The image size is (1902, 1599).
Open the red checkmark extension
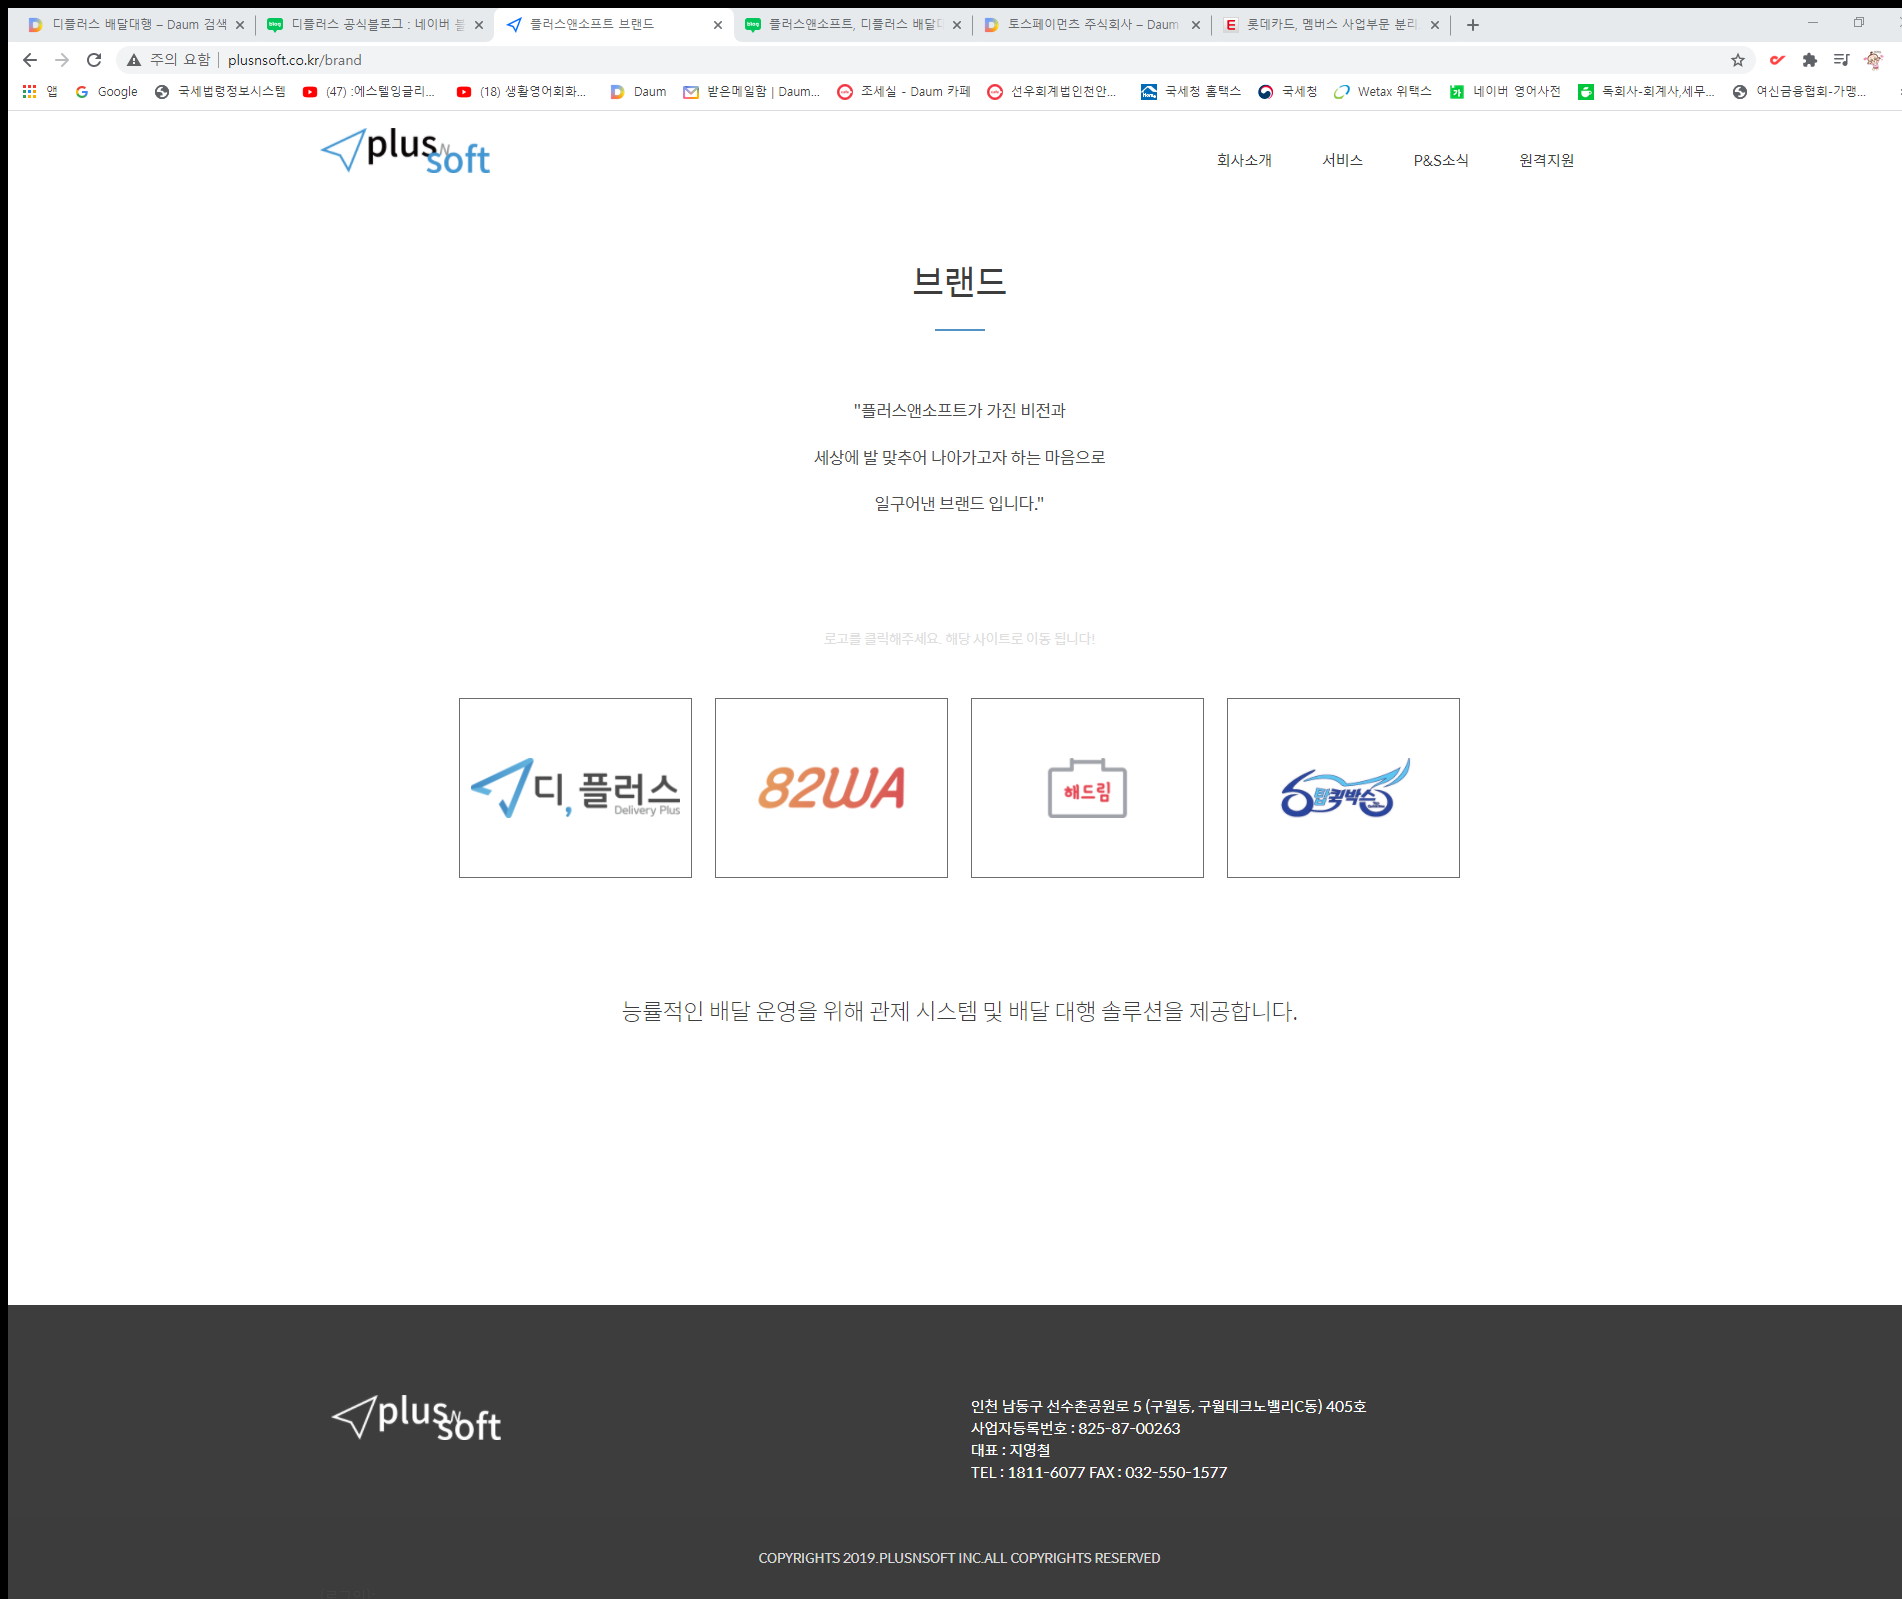(x=1777, y=60)
